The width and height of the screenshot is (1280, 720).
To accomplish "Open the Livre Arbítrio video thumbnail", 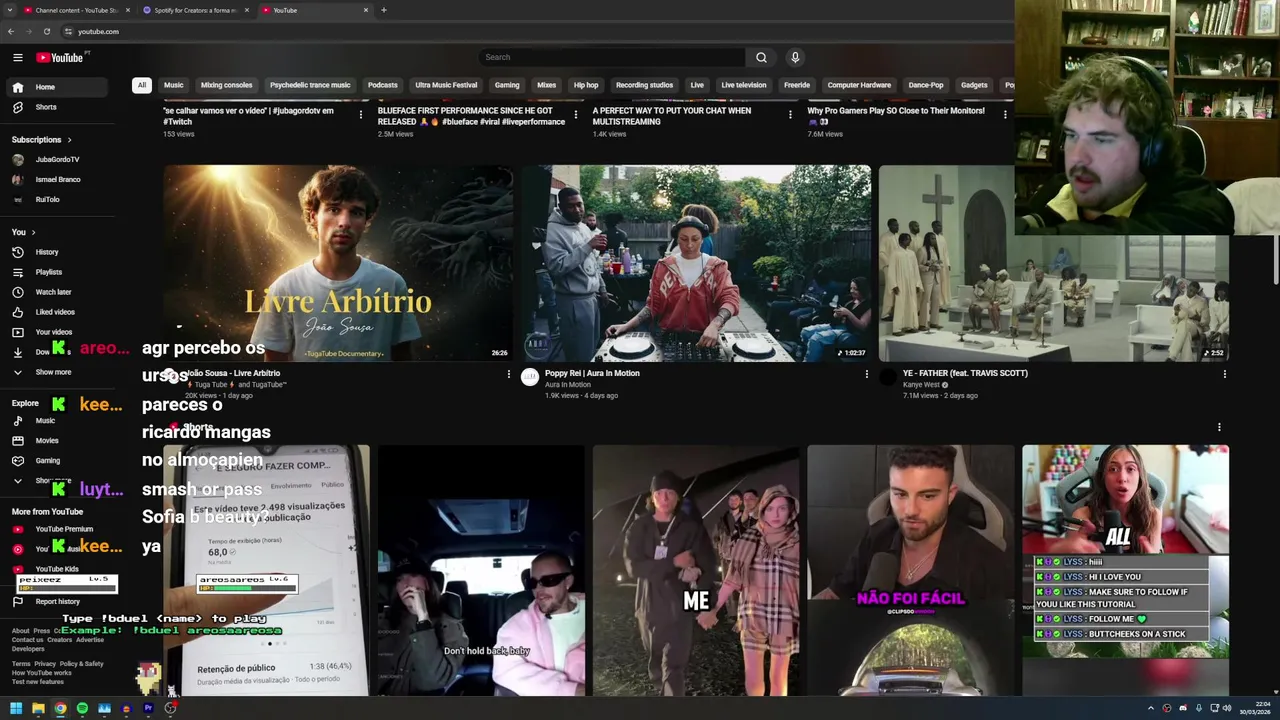I will tap(338, 263).
